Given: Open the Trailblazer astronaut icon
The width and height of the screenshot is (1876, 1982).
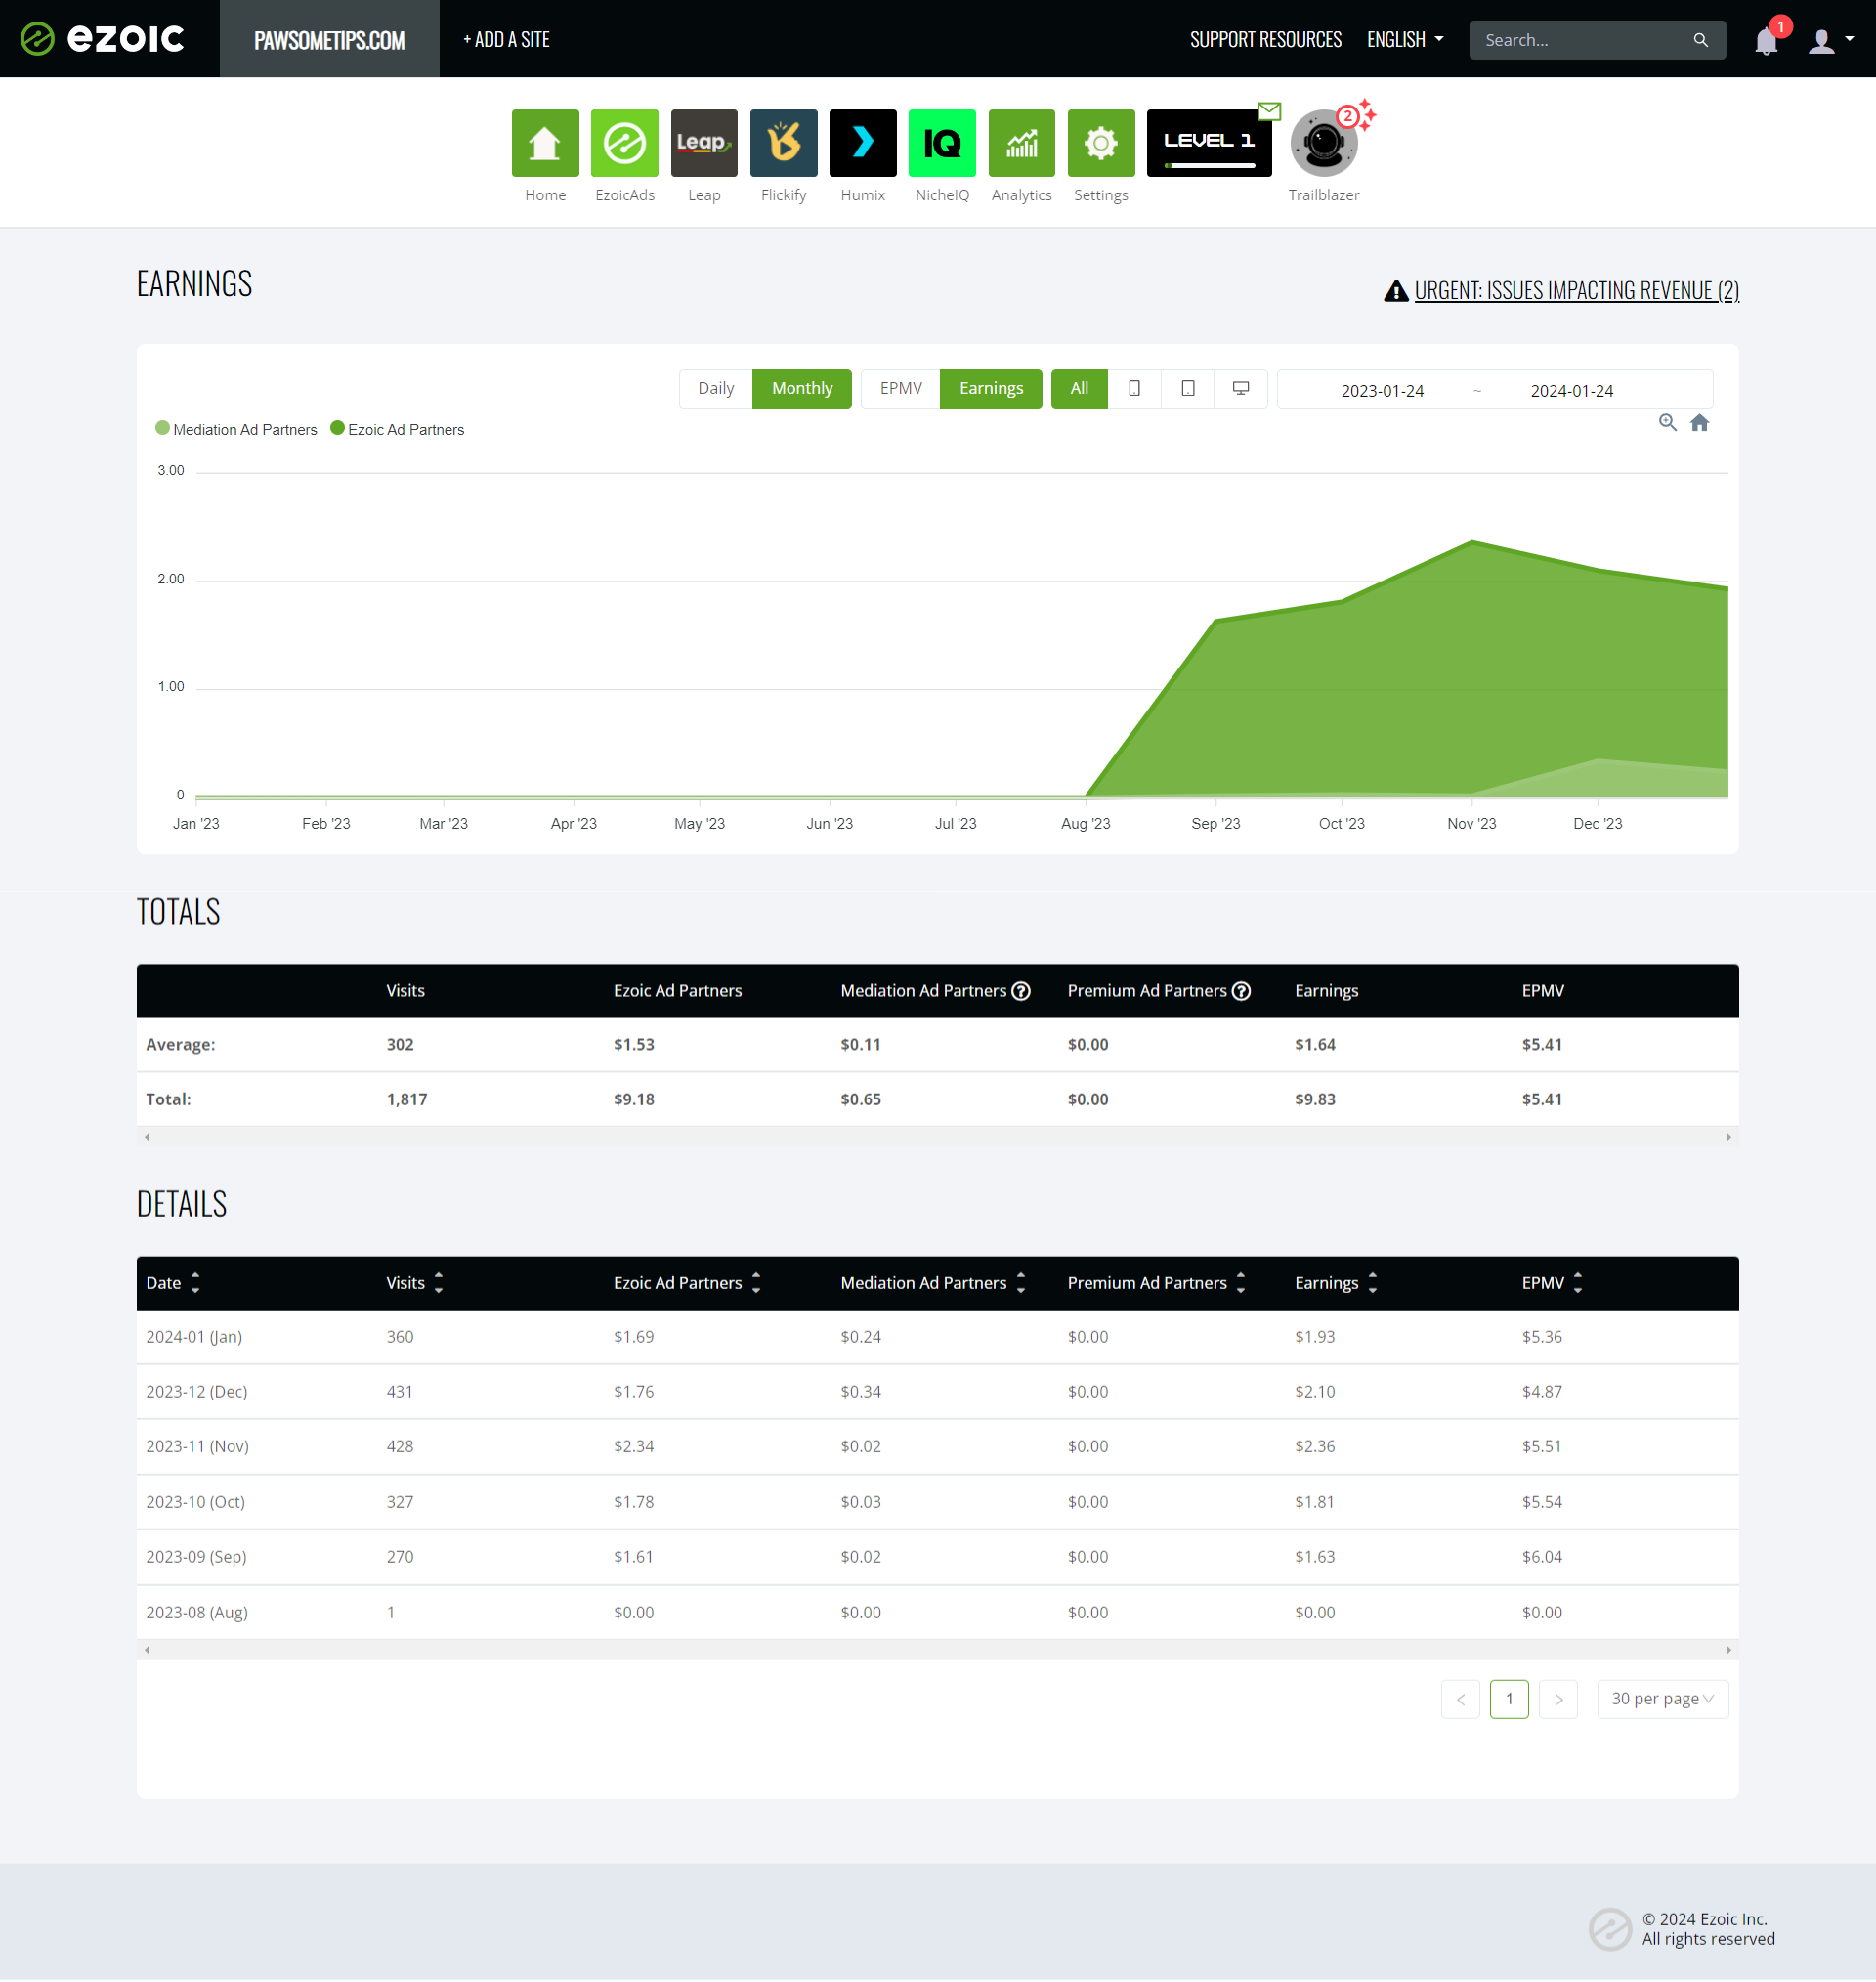Looking at the screenshot, I should tap(1323, 143).
